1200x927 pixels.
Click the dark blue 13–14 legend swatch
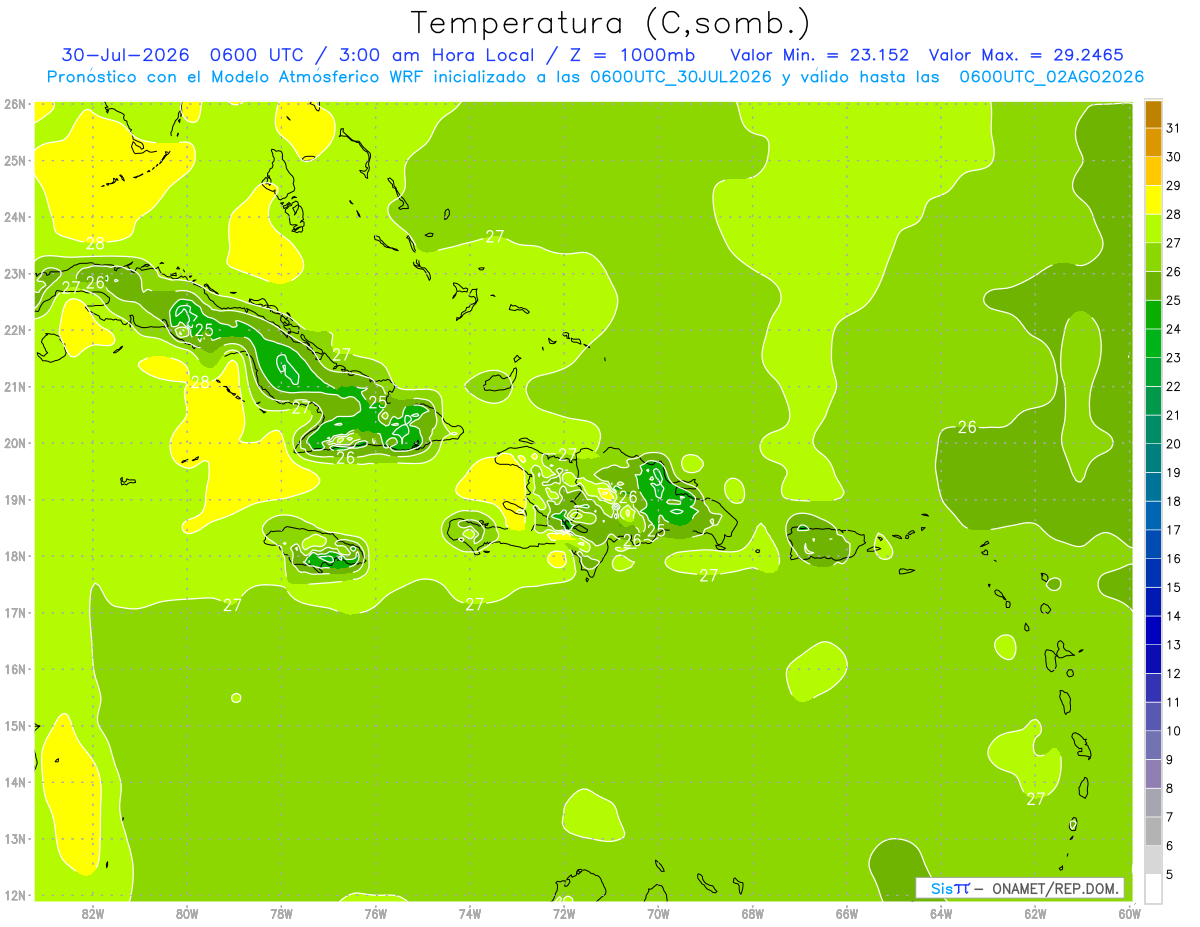point(1153,631)
